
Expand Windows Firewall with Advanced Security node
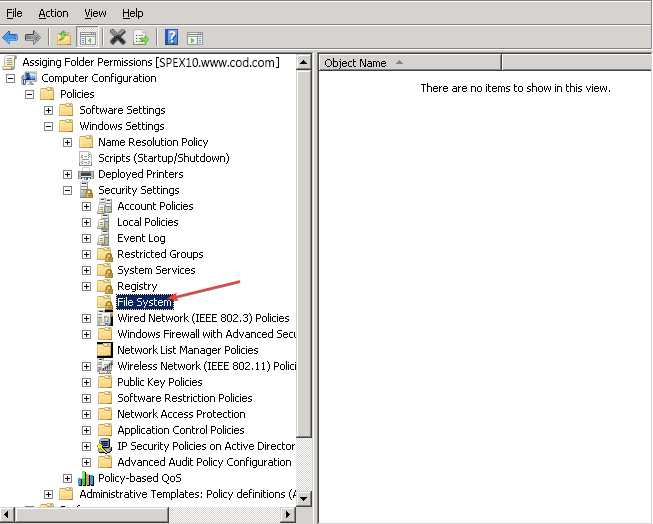coord(86,334)
